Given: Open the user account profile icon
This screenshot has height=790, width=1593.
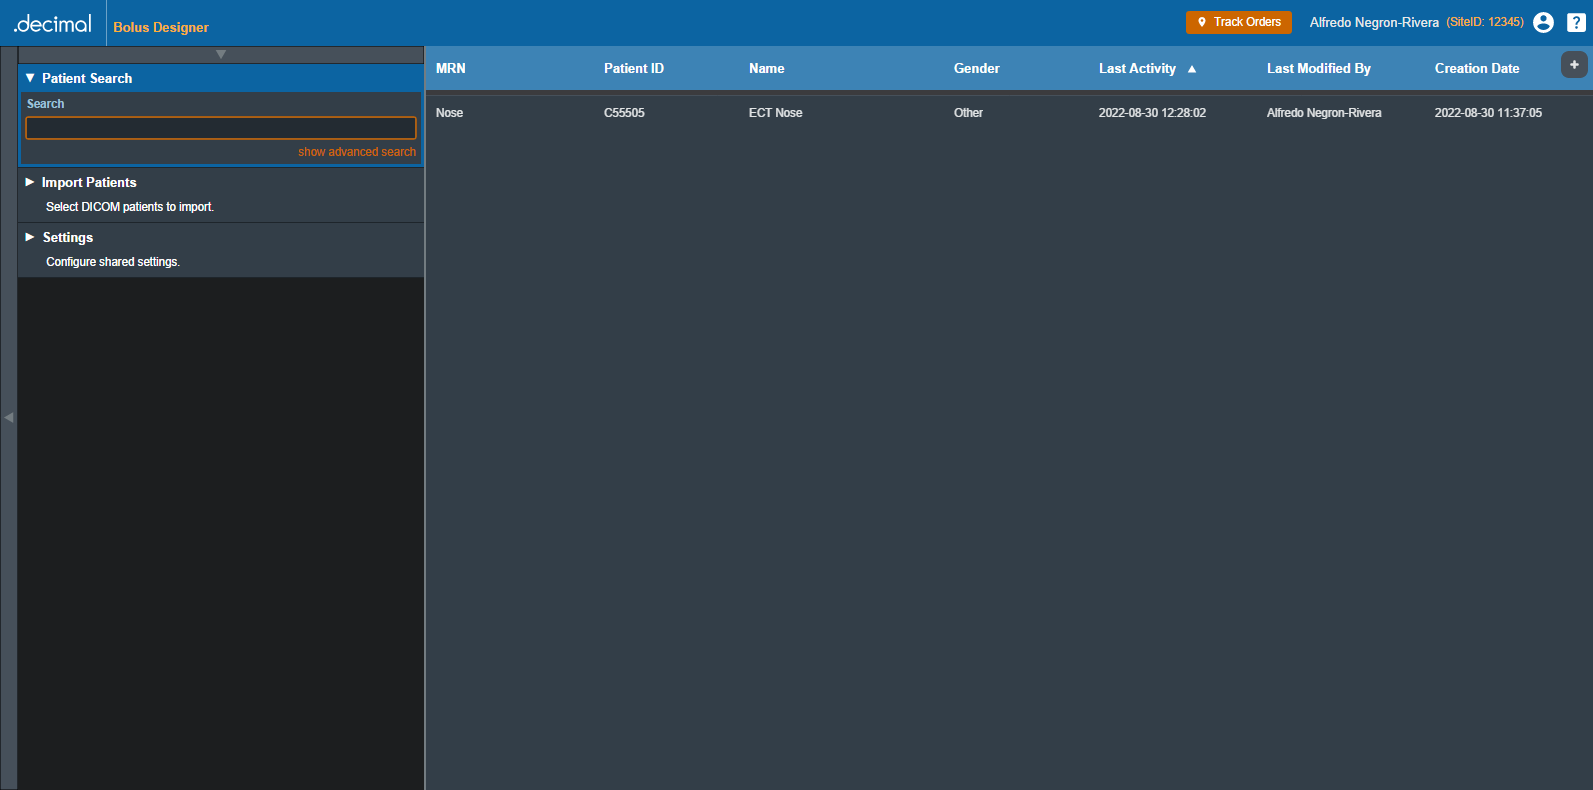Looking at the screenshot, I should pyautogui.click(x=1543, y=22).
